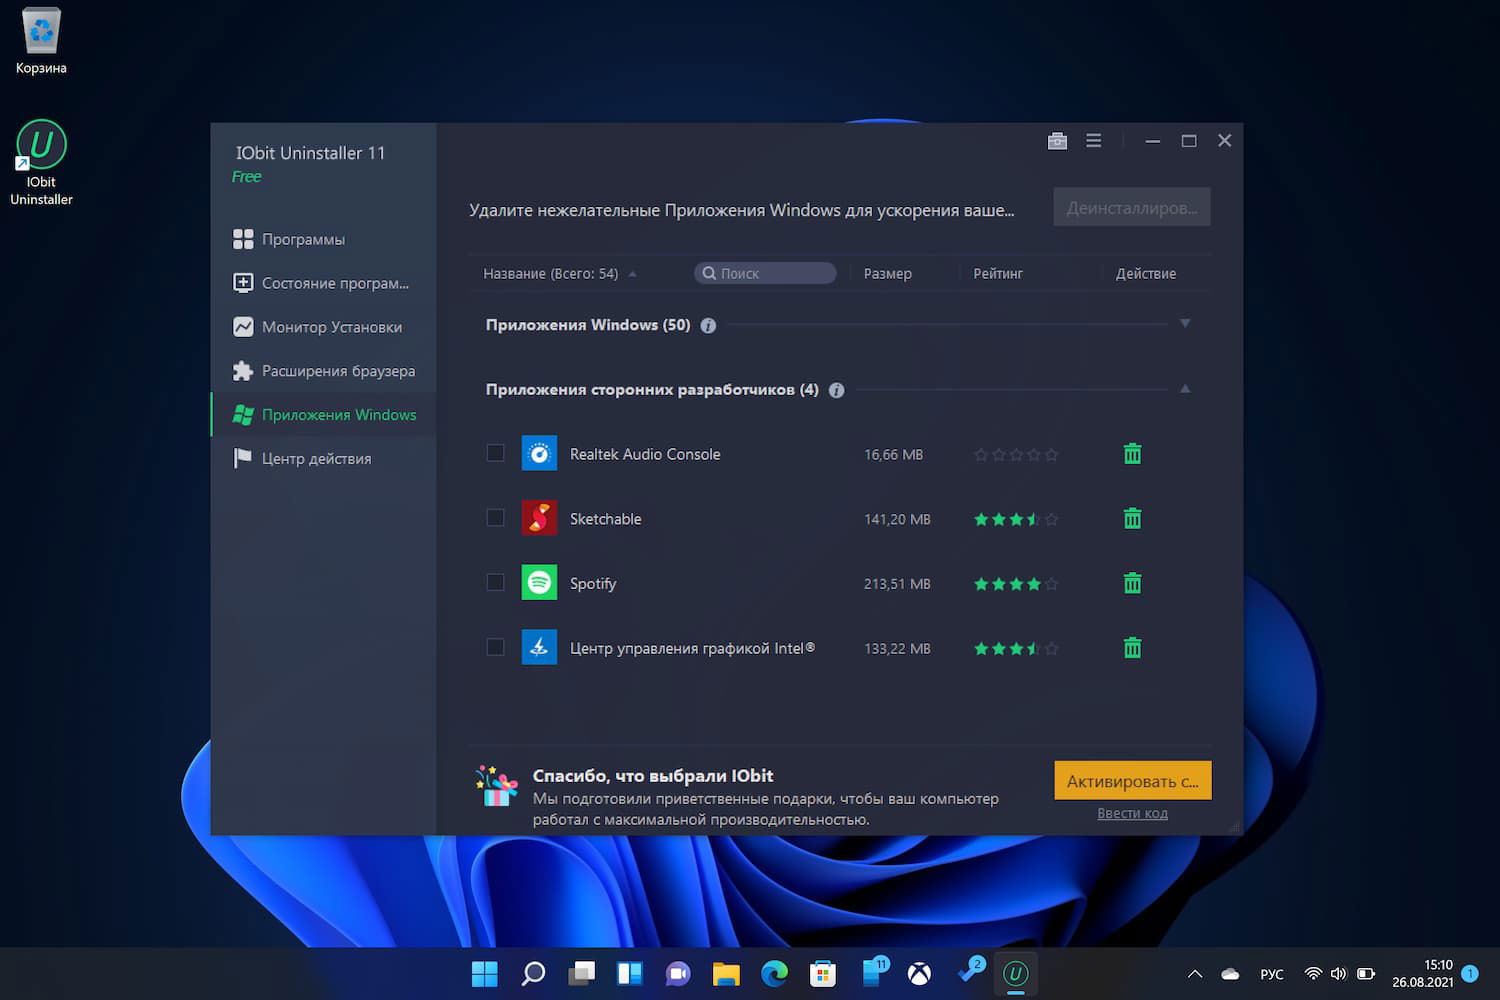Click the star rating for Sketchable
Viewport: 1500px width, 1000px height.
(x=1016, y=520)
